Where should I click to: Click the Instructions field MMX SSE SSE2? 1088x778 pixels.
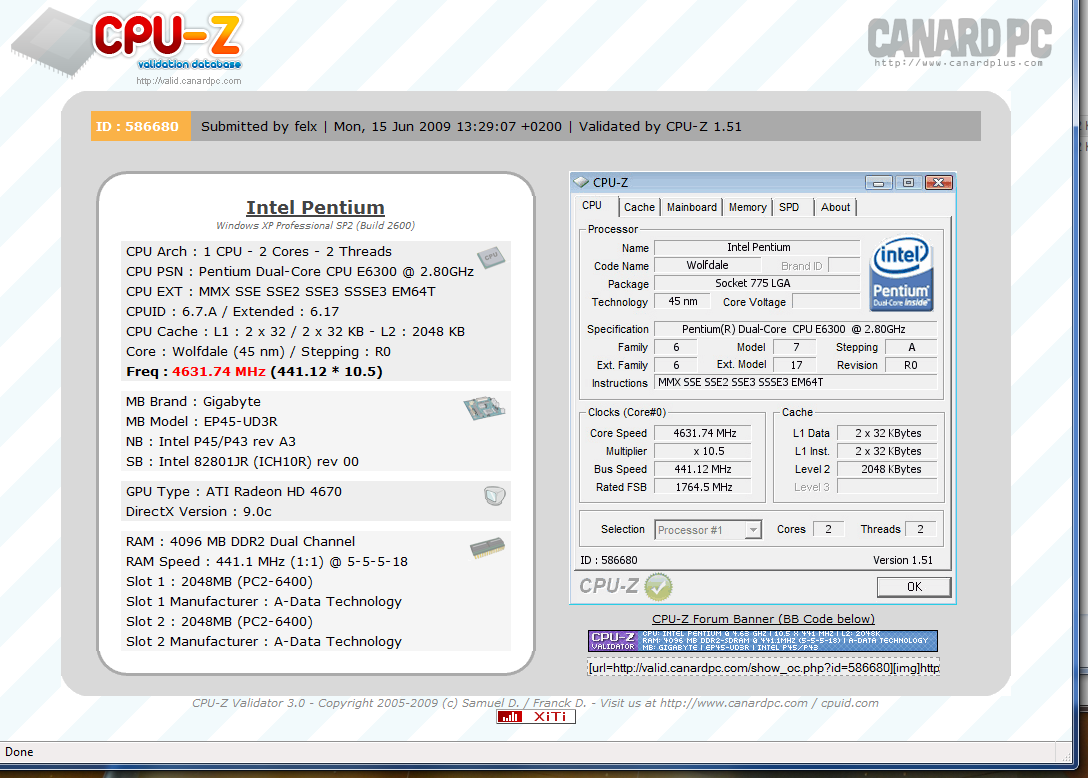[795, 382]
